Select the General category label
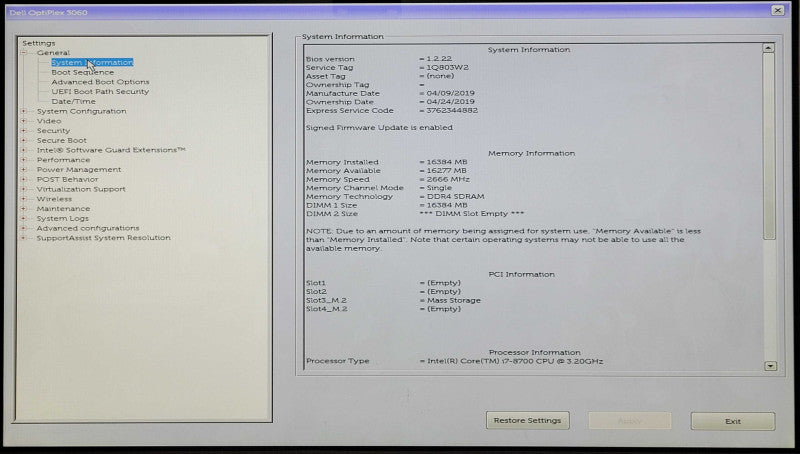This screenshot has height=454, width=800. click(x=53, y=53)
